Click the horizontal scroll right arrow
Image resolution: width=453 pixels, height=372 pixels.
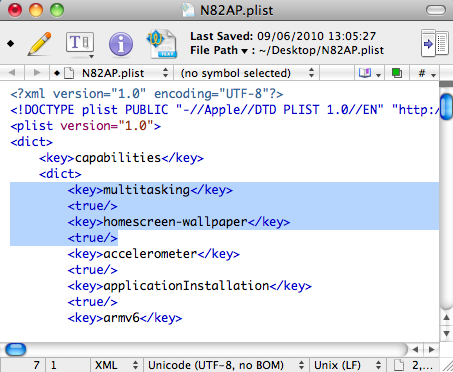click(x=431, y=349)
